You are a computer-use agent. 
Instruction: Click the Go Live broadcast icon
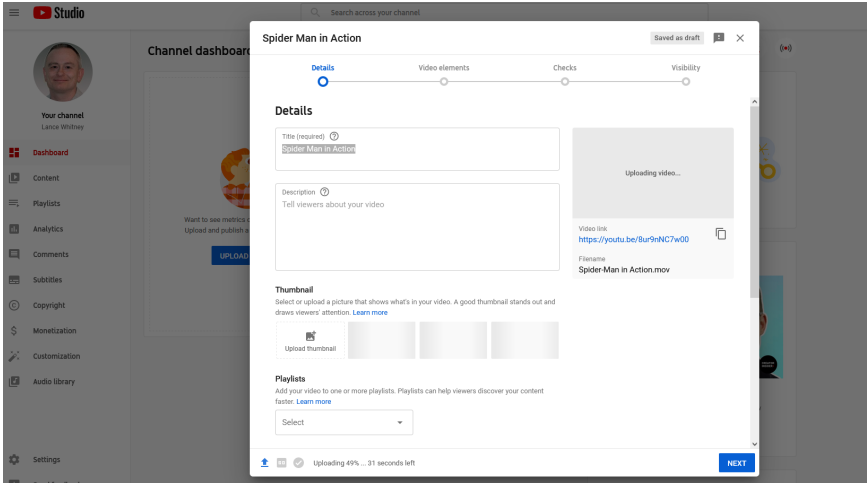pyautogui.click(x=785, y=48)
